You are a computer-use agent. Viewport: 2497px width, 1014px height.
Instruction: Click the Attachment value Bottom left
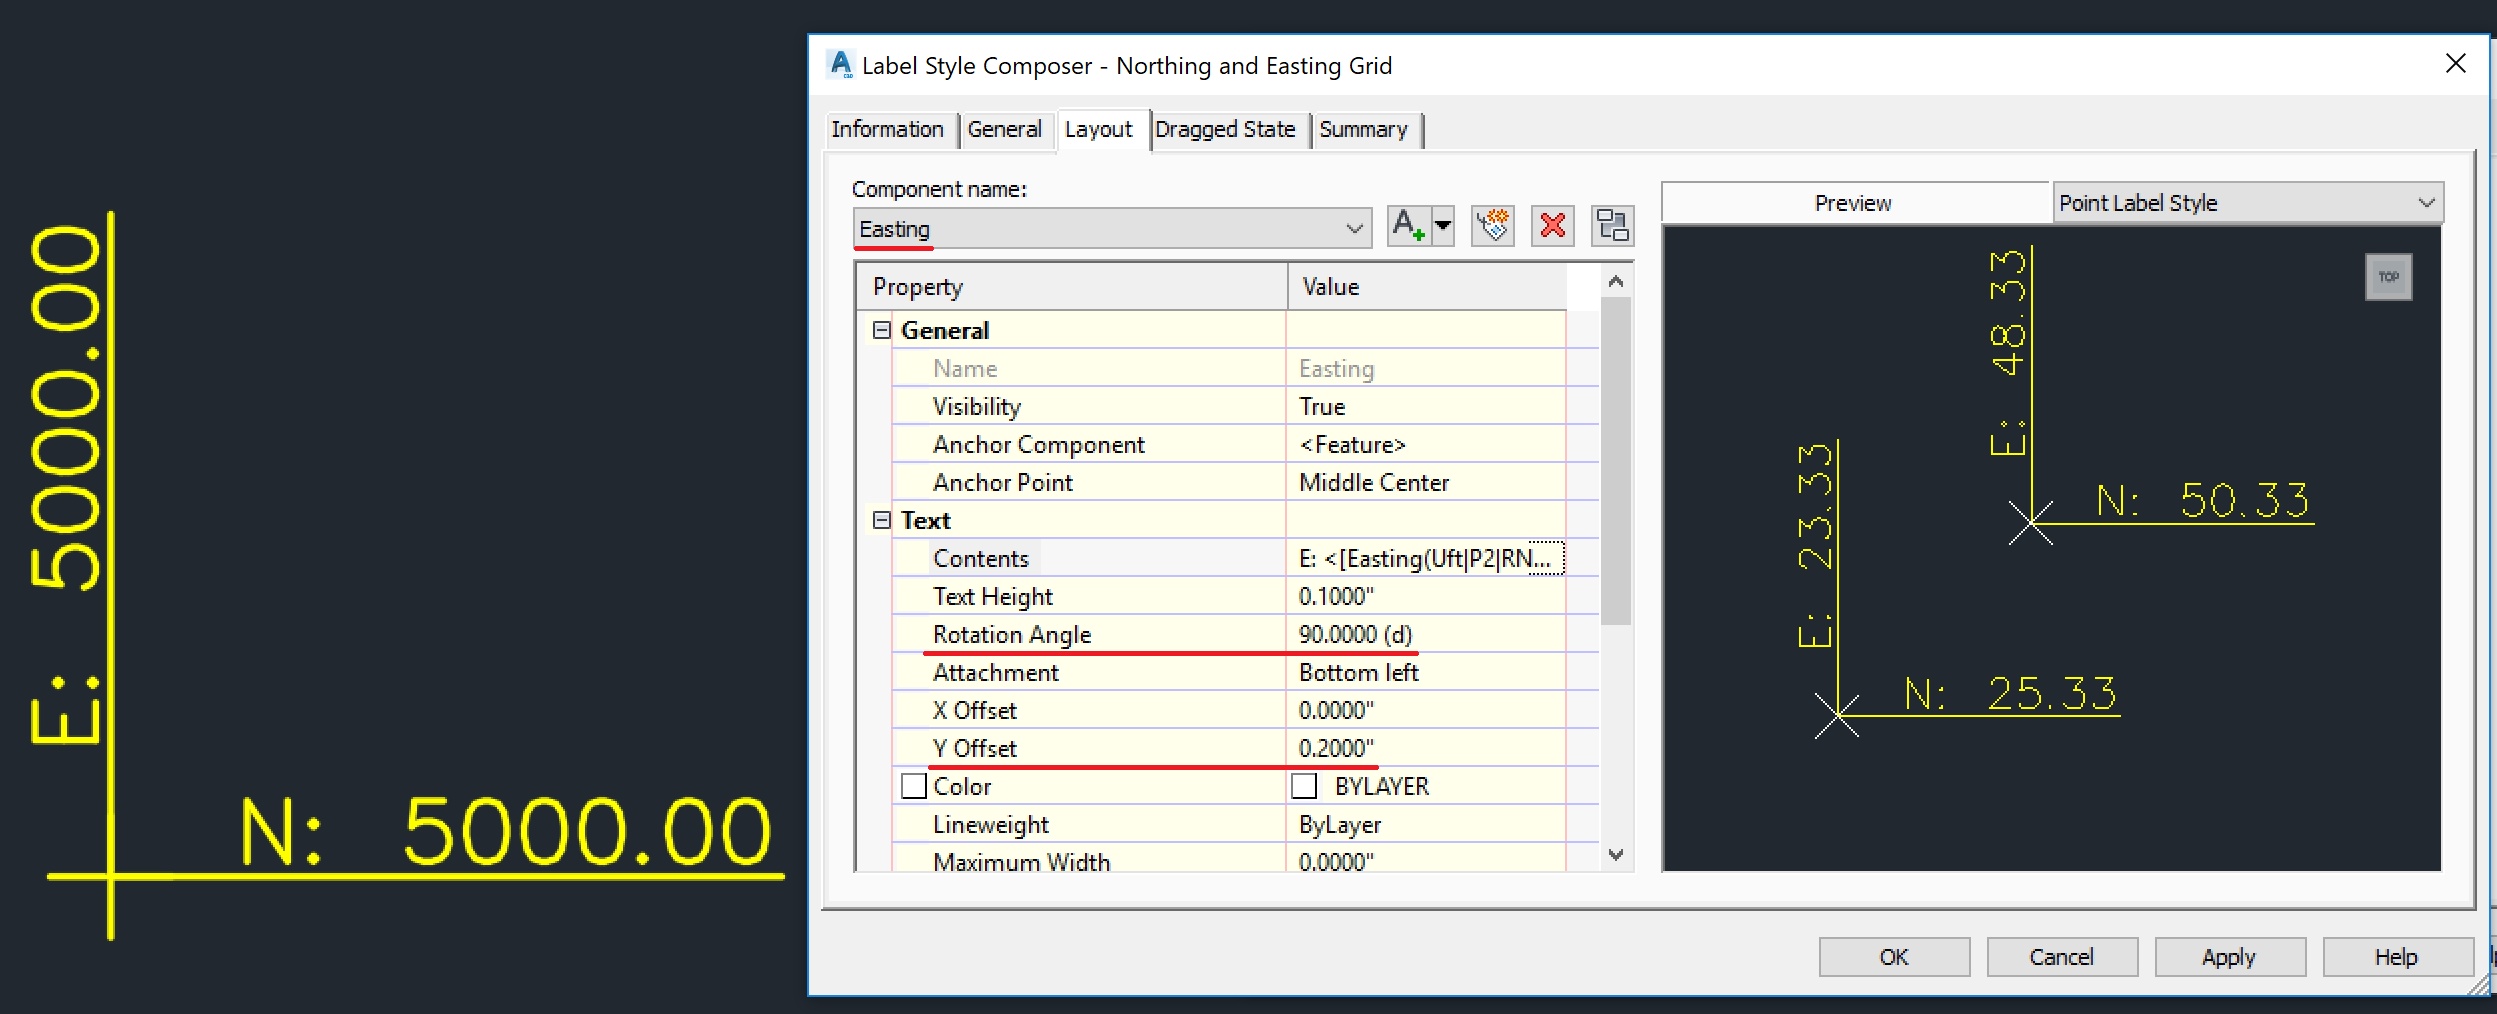point(1359,672)
